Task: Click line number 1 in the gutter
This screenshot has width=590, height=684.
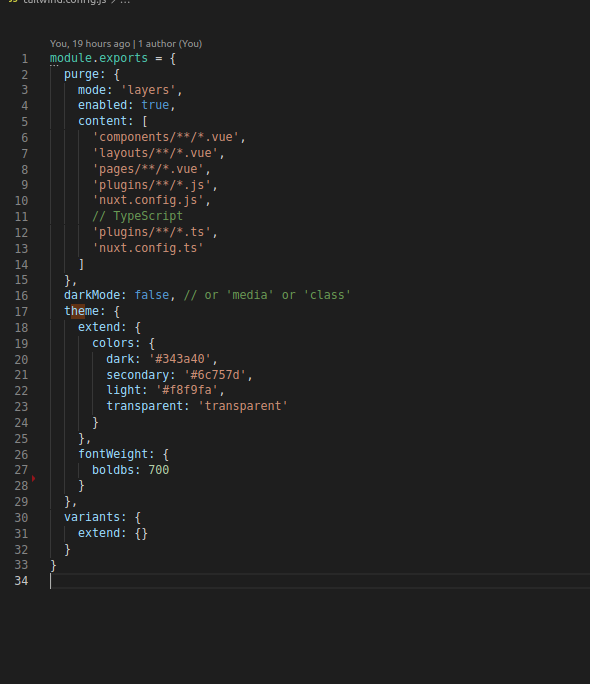Action: tap(25, 58)
